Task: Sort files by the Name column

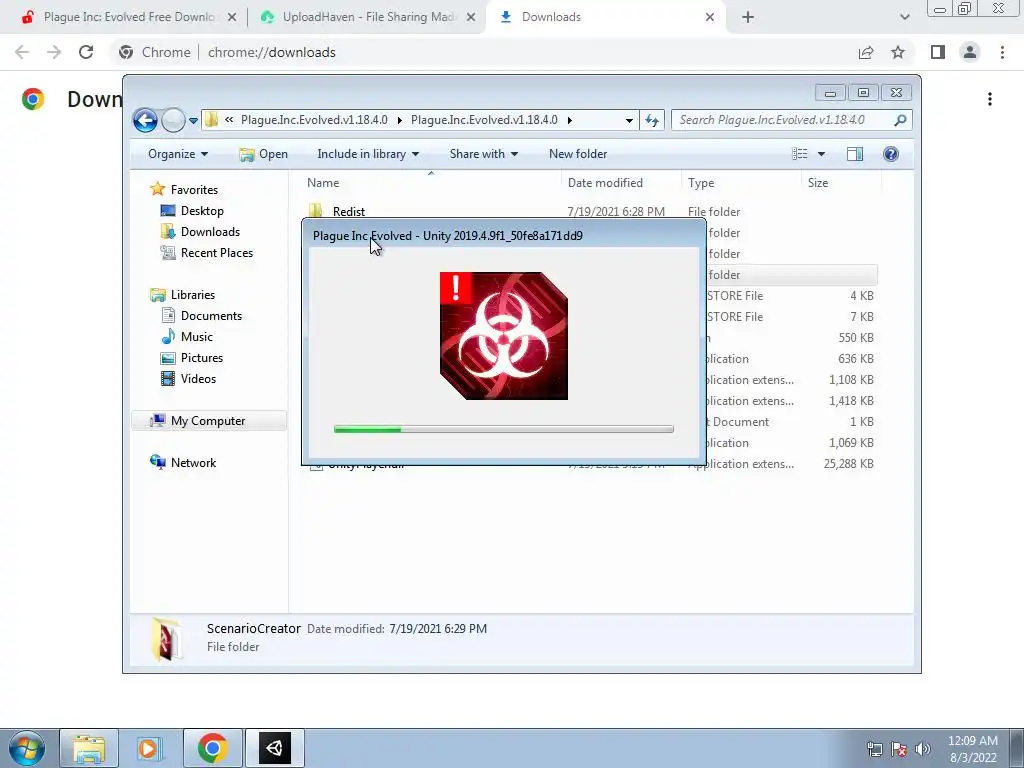Action: [x=431, y=183]
